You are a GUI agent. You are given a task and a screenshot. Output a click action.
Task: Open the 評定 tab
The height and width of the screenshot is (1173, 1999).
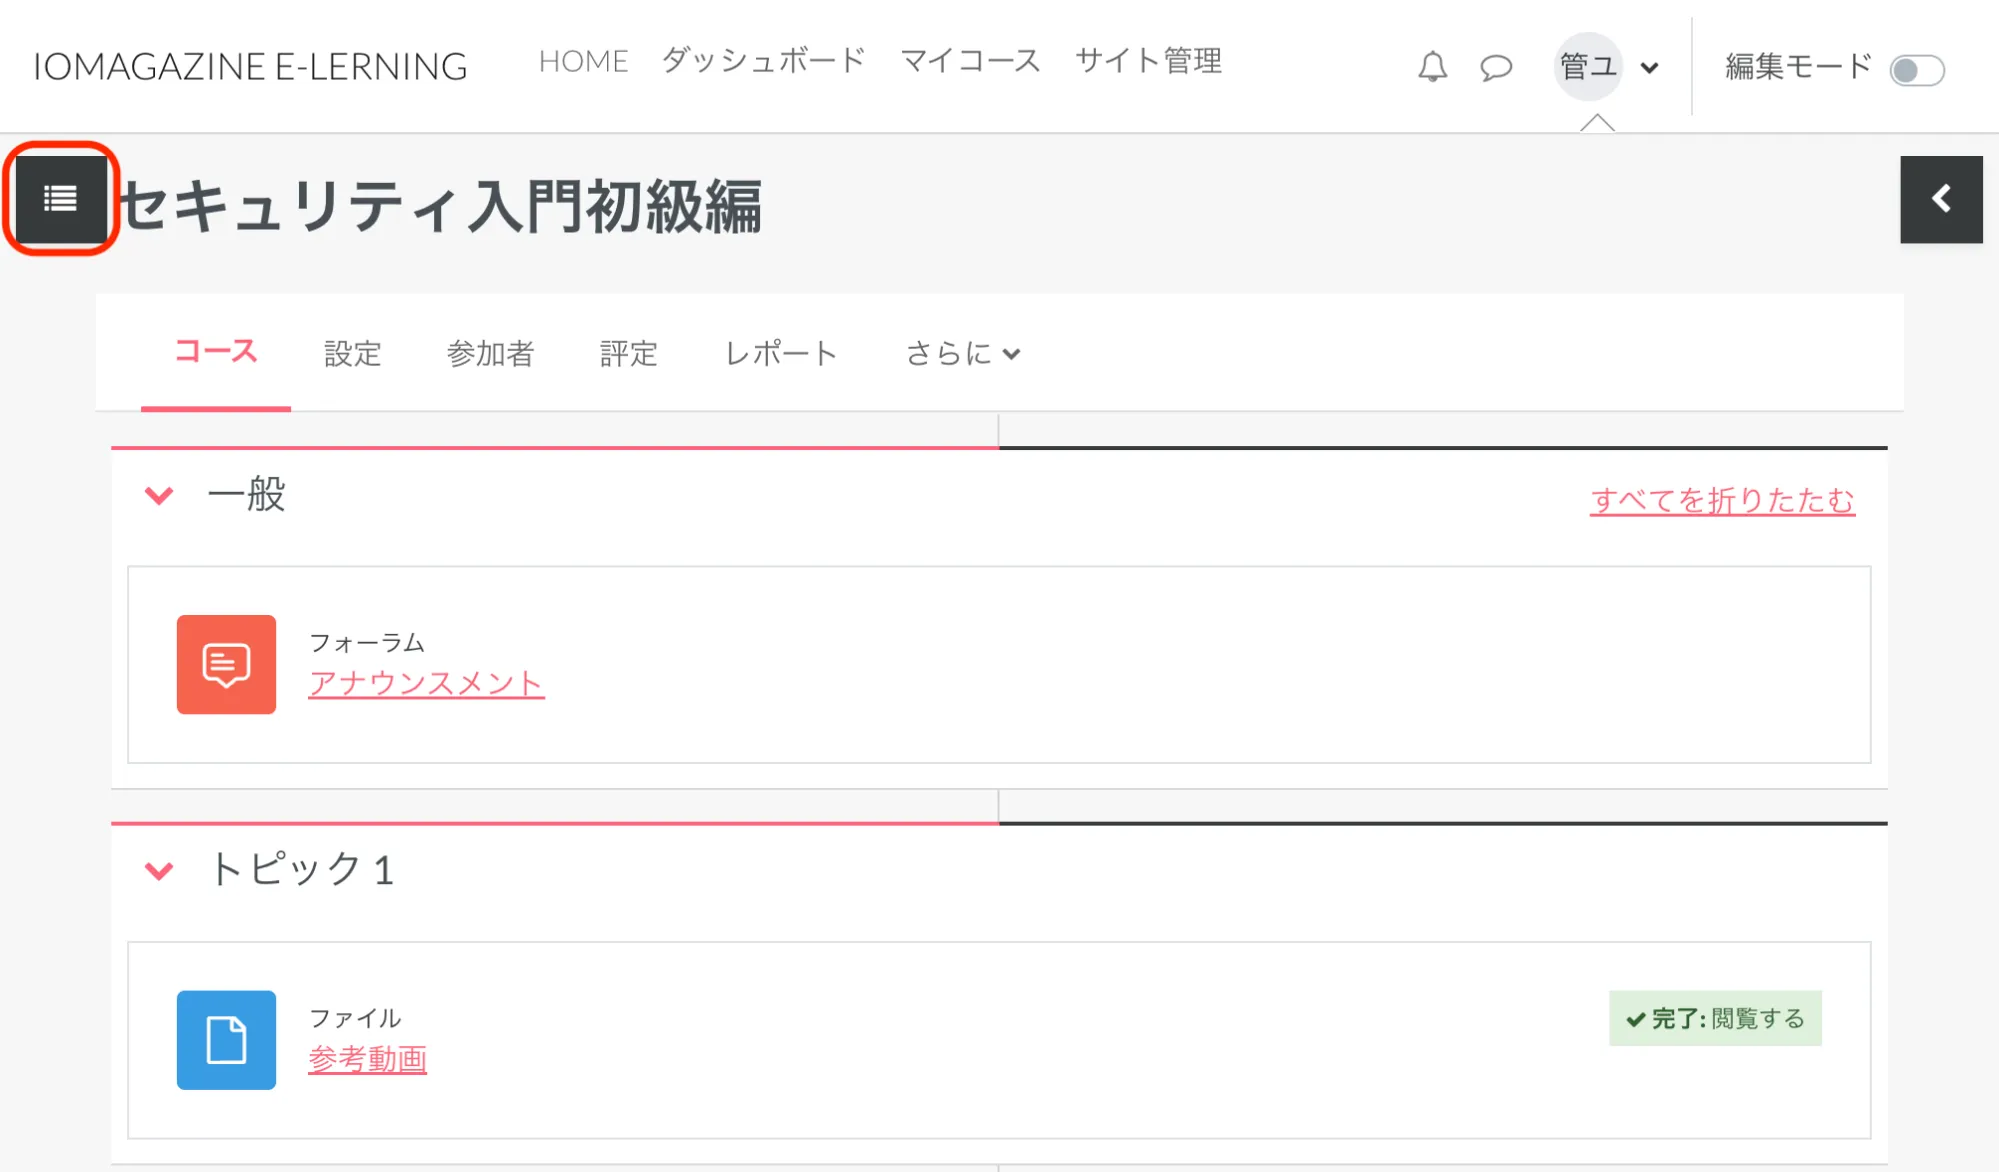(628, 353)
